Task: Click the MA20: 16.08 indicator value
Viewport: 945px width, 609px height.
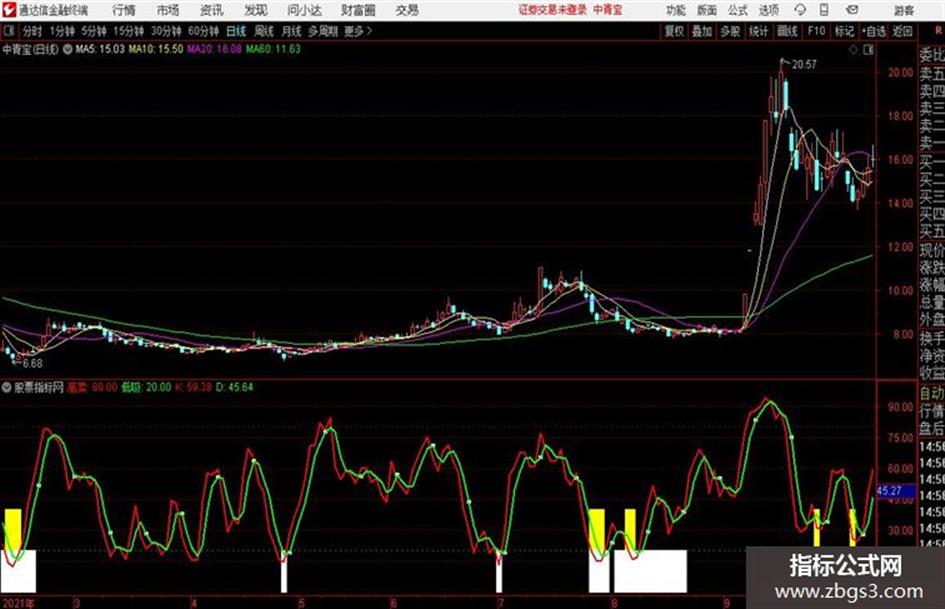Action: (x=214, y=49)
